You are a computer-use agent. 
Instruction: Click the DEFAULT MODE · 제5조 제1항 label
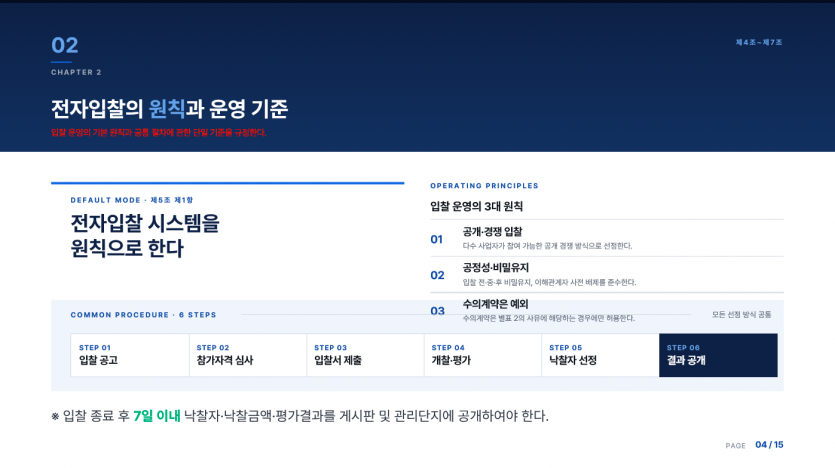coord(132,200)
